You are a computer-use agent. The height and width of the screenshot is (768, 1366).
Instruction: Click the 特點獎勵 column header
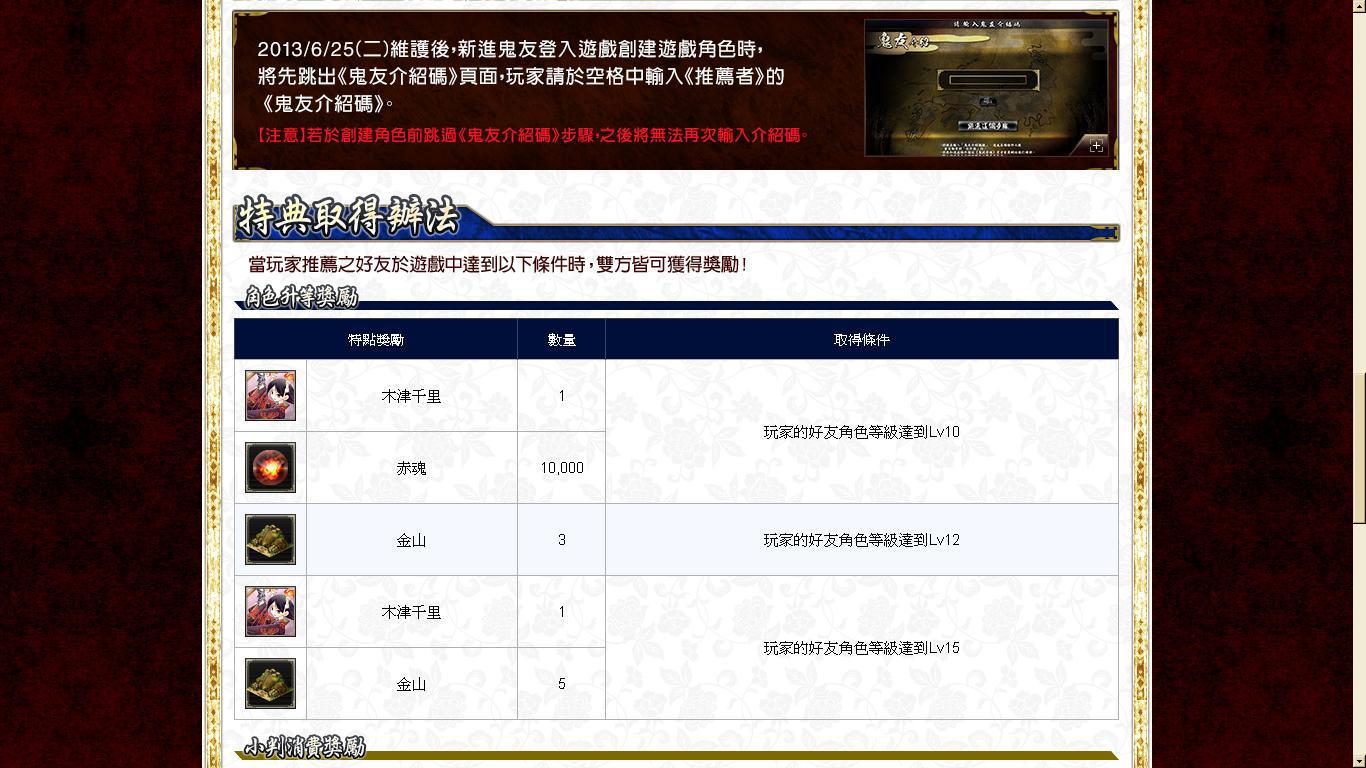(x=376, y=340)
